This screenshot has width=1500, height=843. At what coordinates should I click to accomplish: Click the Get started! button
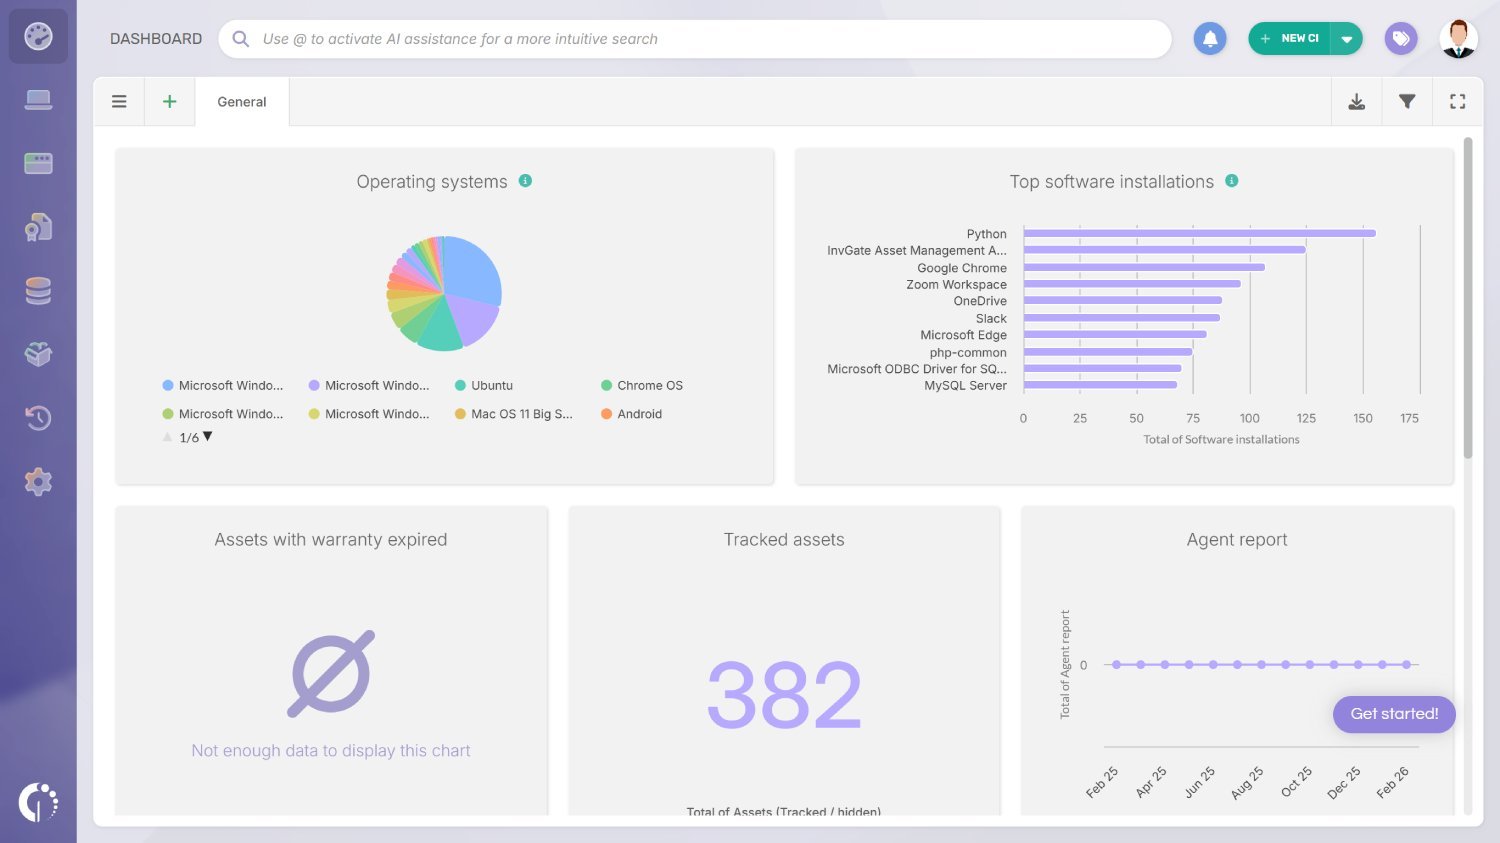click(1394, 714)
